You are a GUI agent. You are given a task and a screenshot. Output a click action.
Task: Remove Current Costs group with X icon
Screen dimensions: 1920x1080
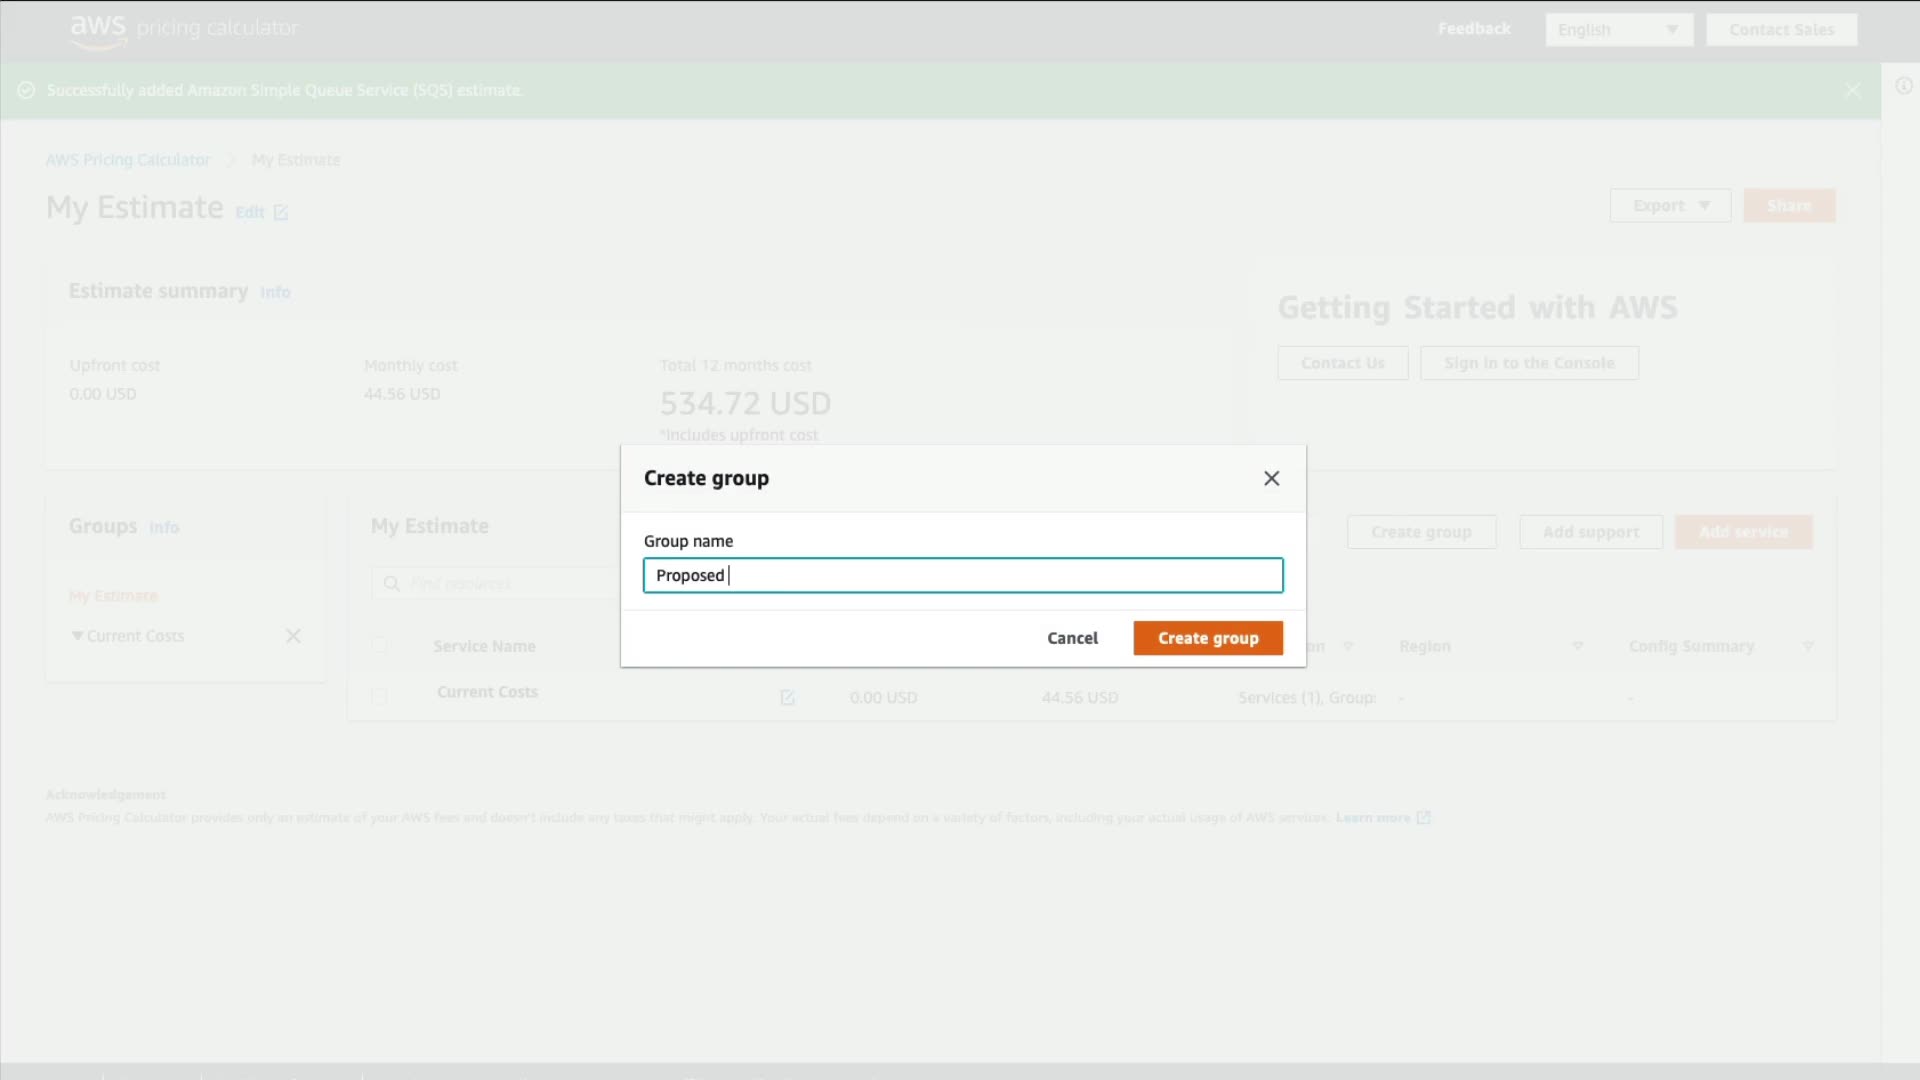(293, 636)
